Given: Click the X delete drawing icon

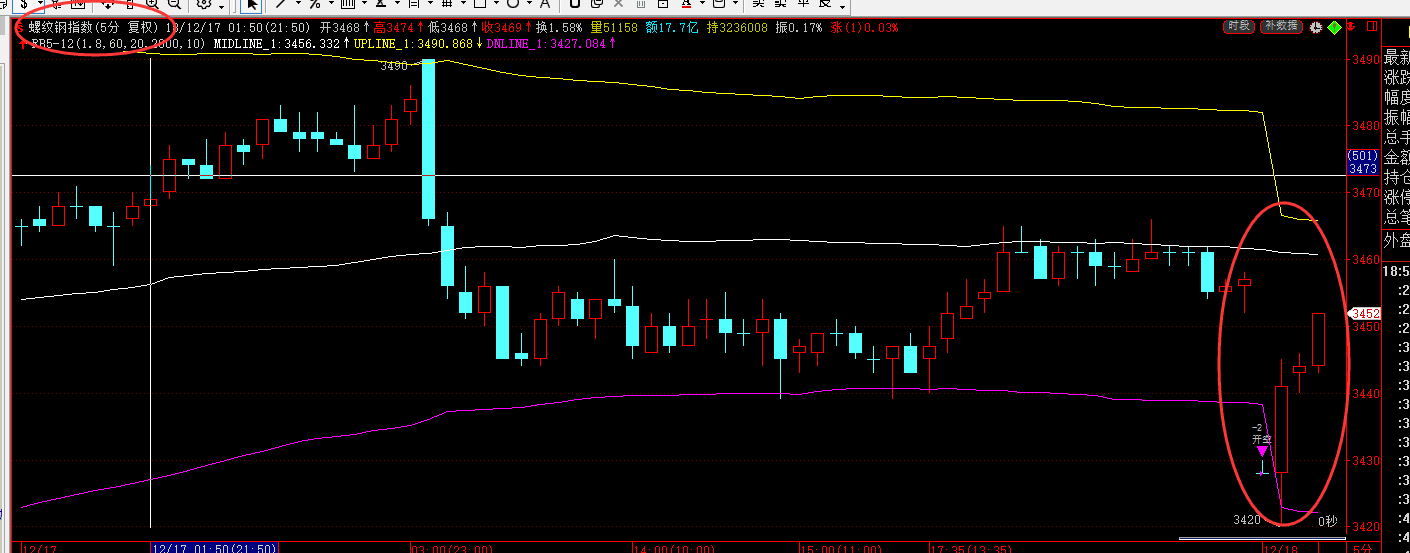Looking at the screenshot, I should coord(618,4).
